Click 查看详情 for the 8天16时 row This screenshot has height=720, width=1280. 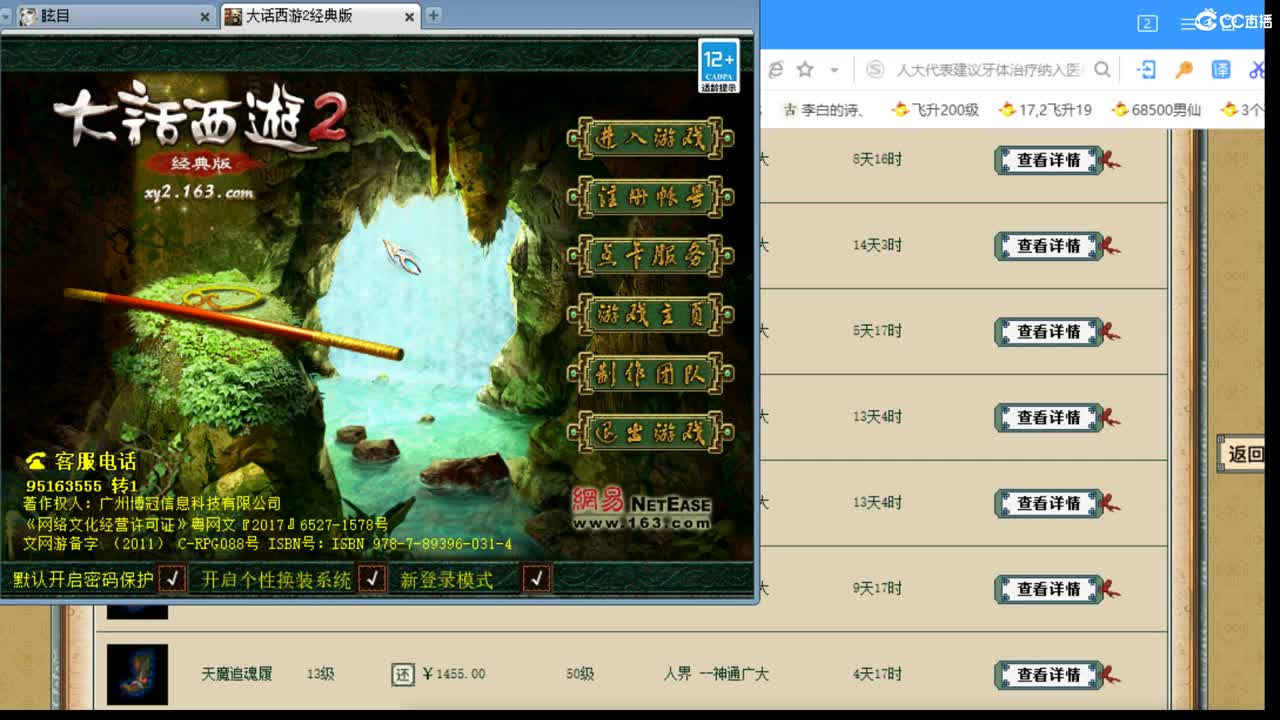[1049, 160]
